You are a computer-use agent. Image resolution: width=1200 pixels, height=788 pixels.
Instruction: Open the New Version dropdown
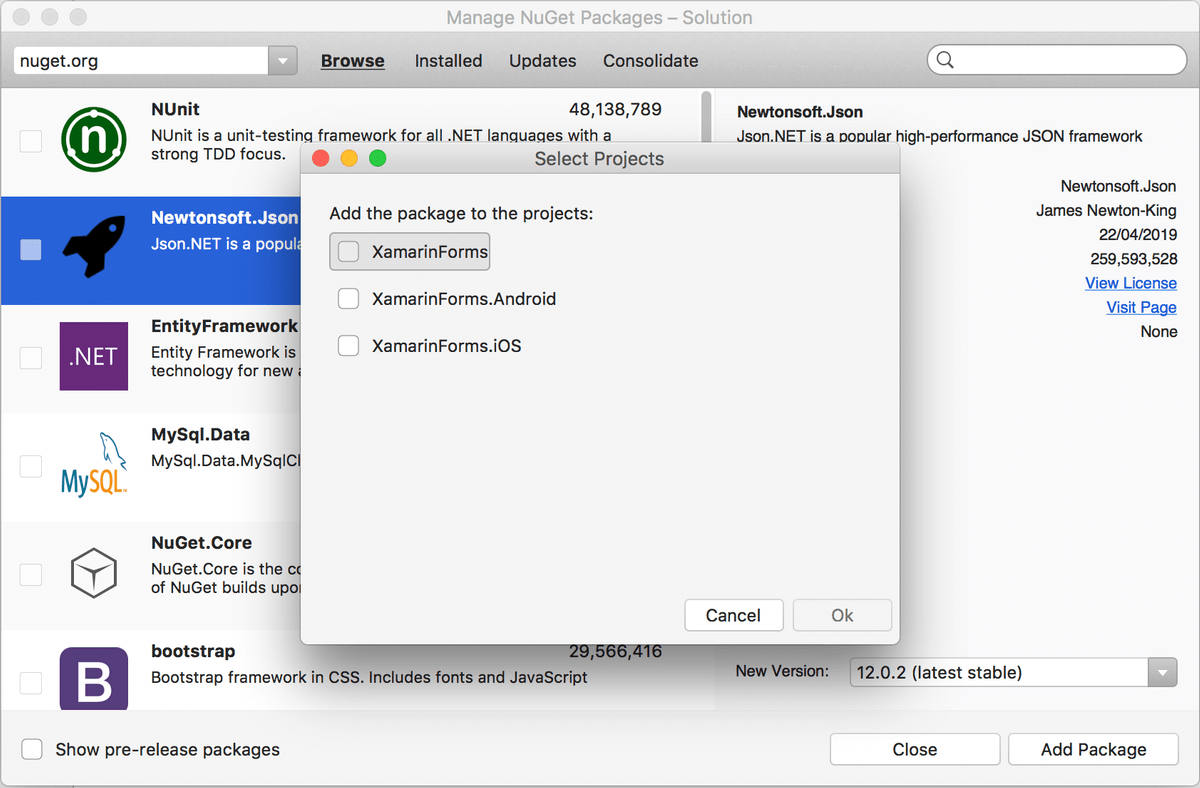point(1162,672)
